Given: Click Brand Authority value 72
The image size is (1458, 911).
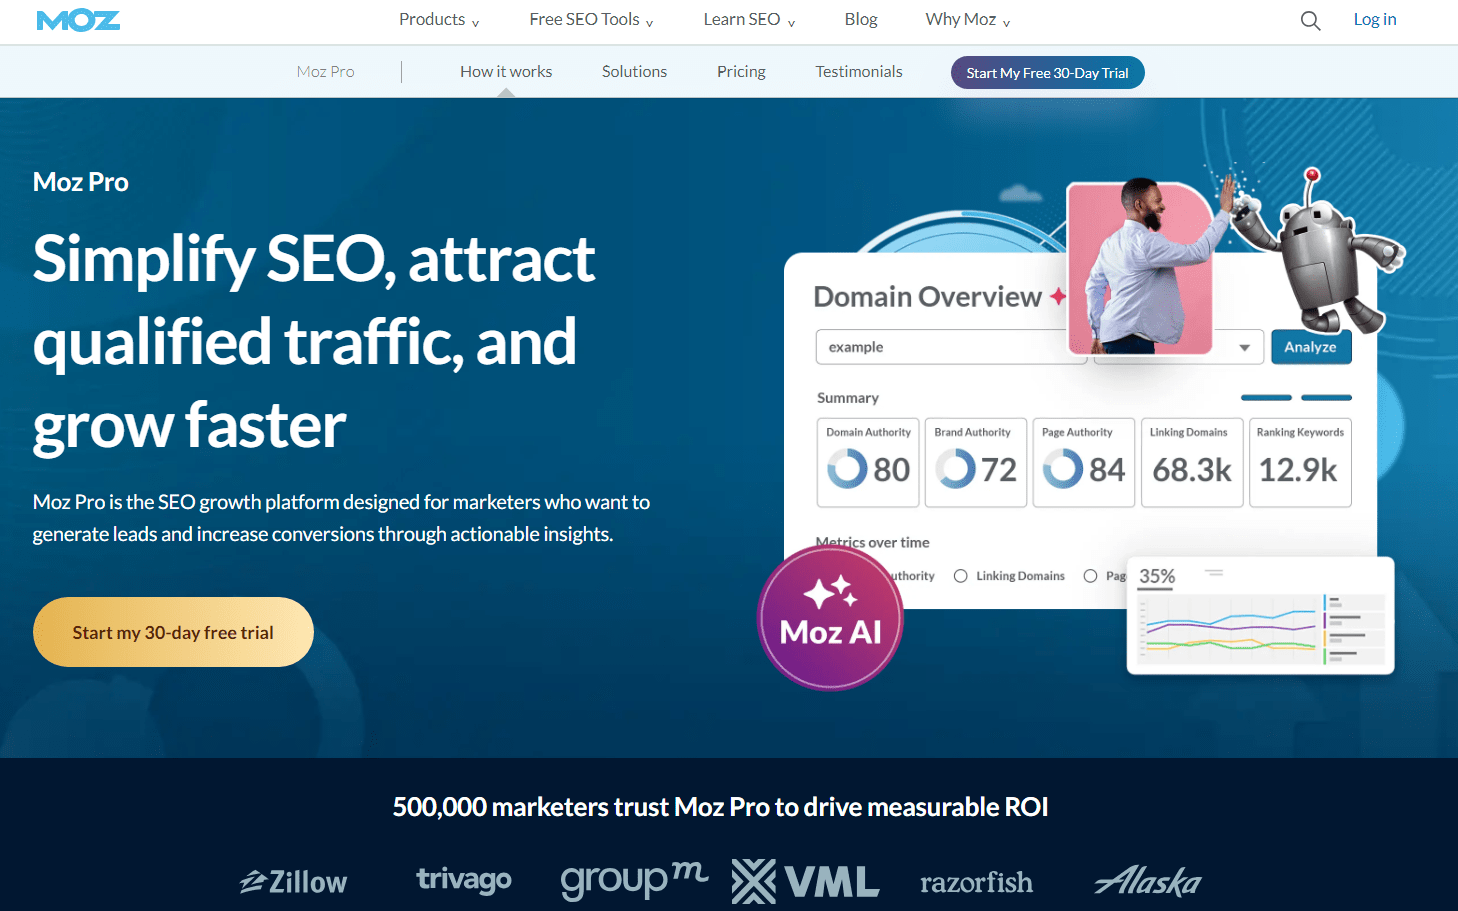Looking at the screenshot, I should 998,469.
